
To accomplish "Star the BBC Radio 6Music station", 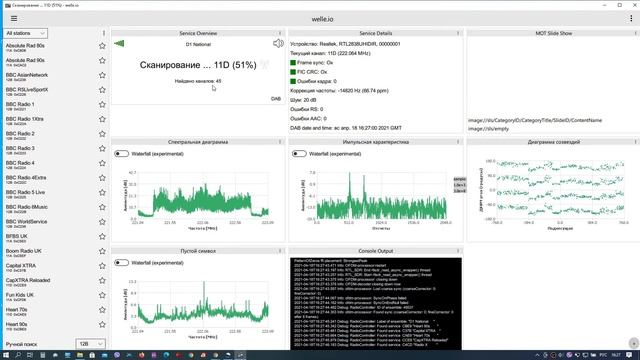I will pyautogui.click(x=102, y=208).
